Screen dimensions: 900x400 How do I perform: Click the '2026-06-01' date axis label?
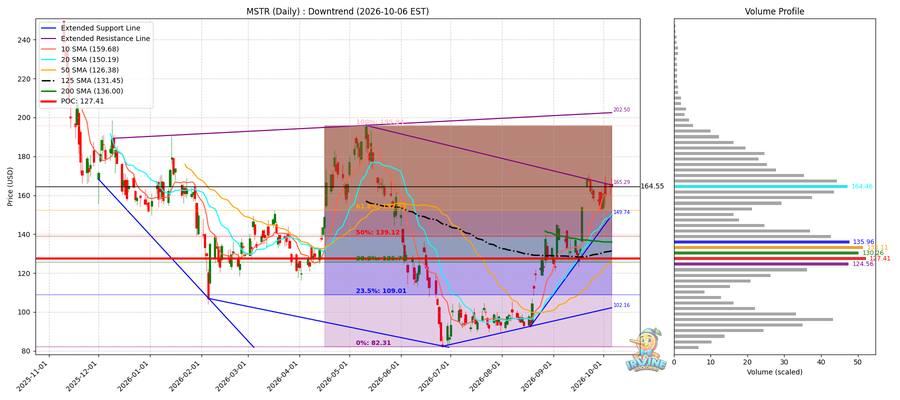384,375
